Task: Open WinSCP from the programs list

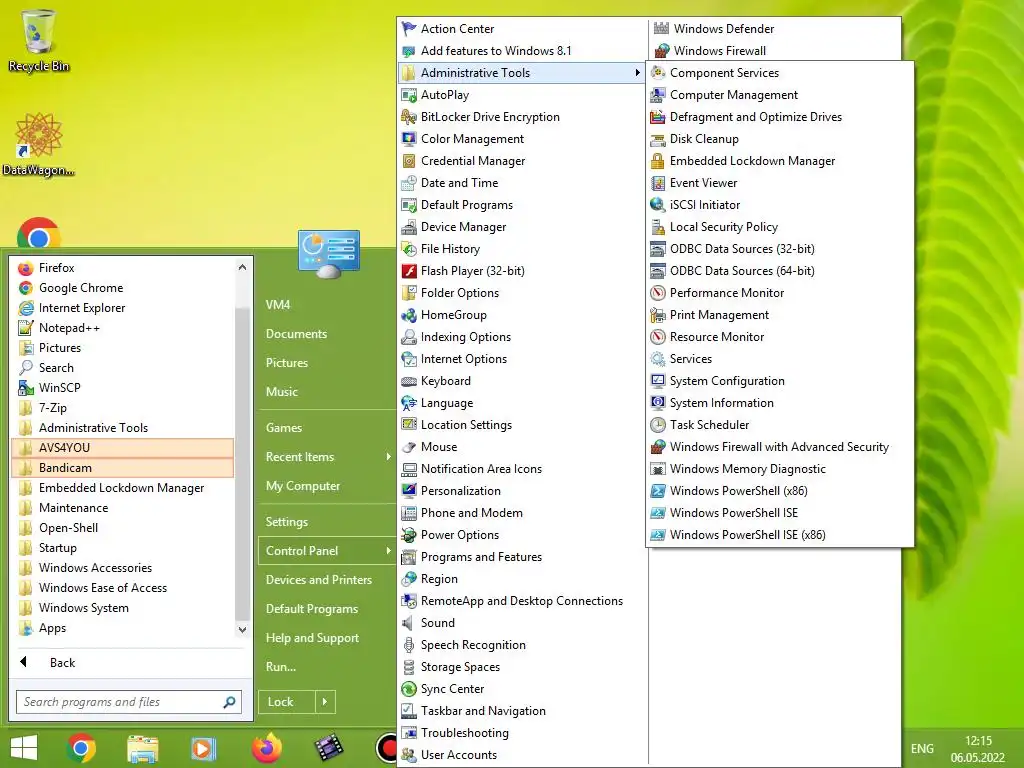Action: coord(122,388)
